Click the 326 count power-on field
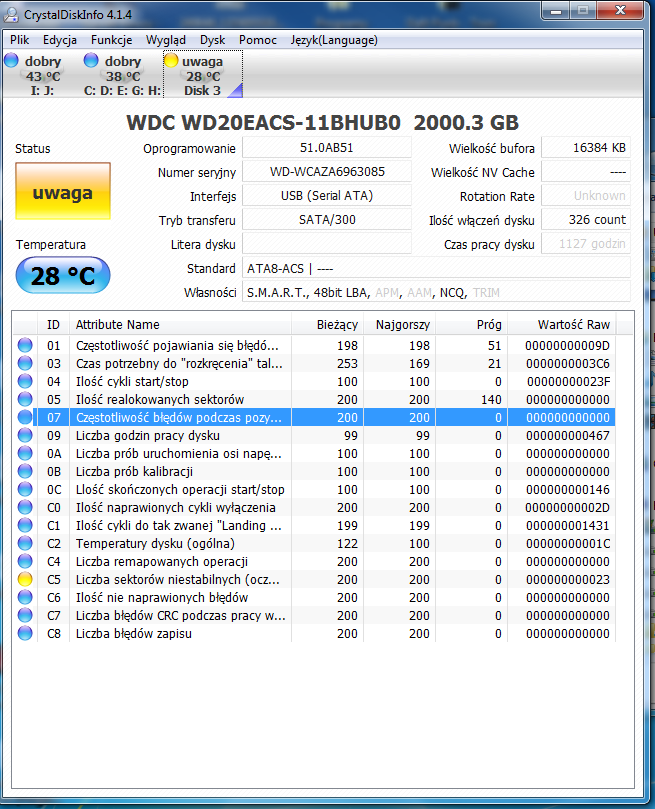 (x=586, y=220)
